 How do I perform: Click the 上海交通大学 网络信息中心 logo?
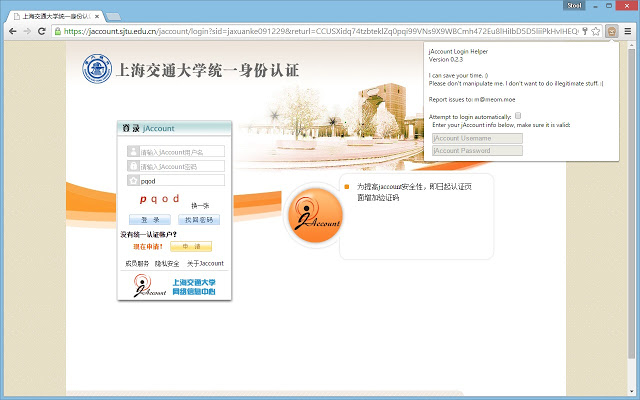coord(194,287)
